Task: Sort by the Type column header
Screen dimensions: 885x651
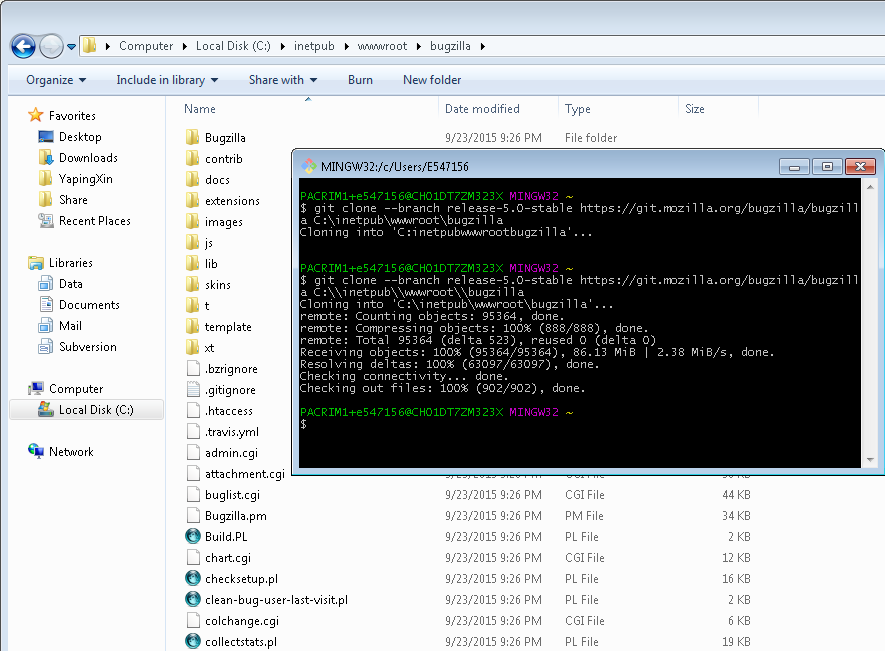Action: pyautogui.click(x=577, y=109)
